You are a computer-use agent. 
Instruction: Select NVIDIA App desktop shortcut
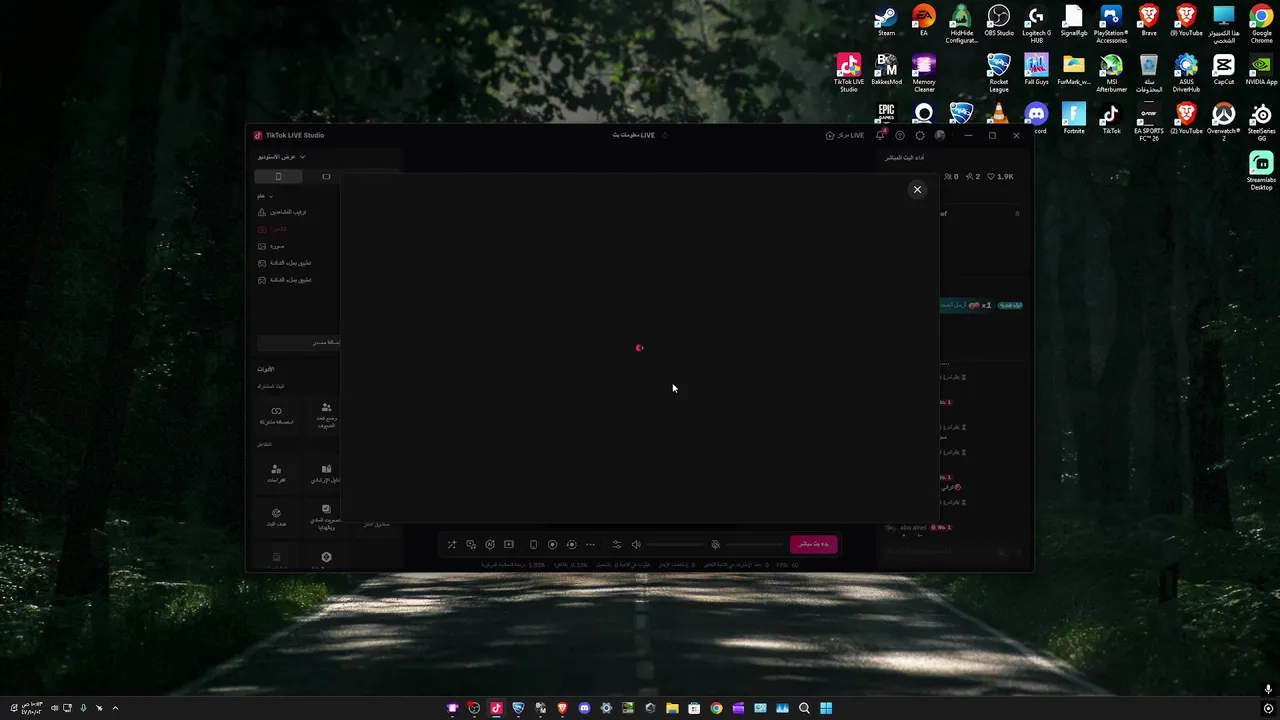point(1262,69)
